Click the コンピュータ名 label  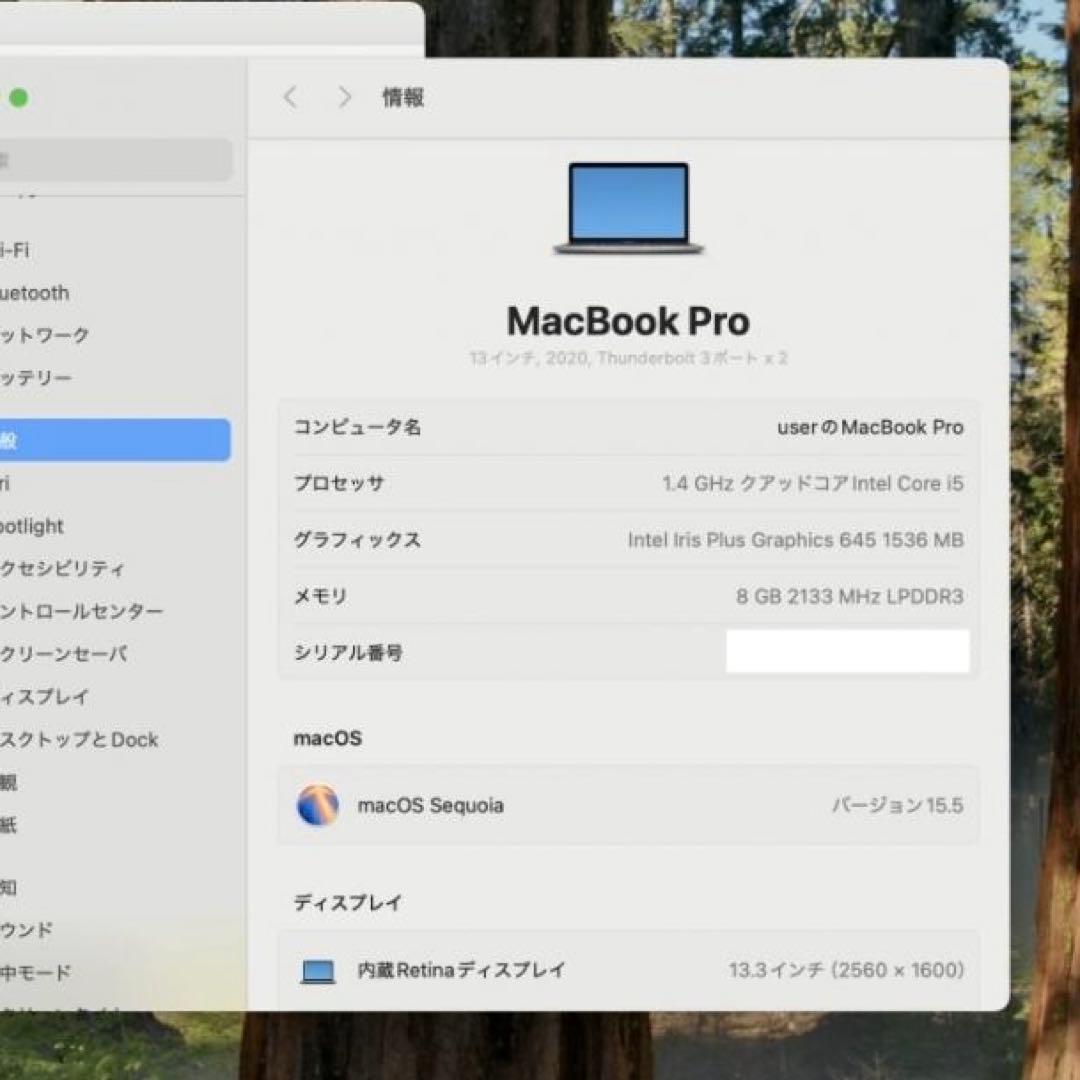[357, 427]
